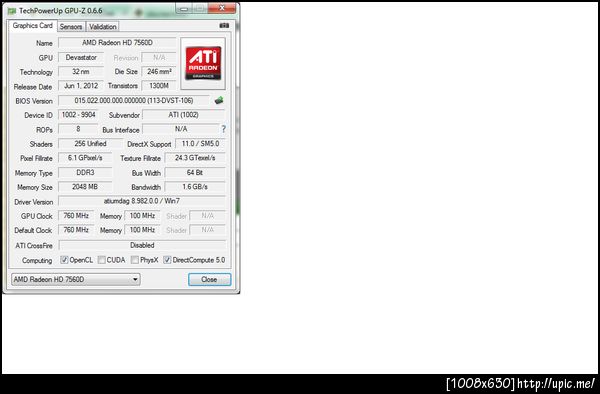The image size is (600, 394).
Task: Switch to the Graphics Card tab
Action: tap(33, 26)
